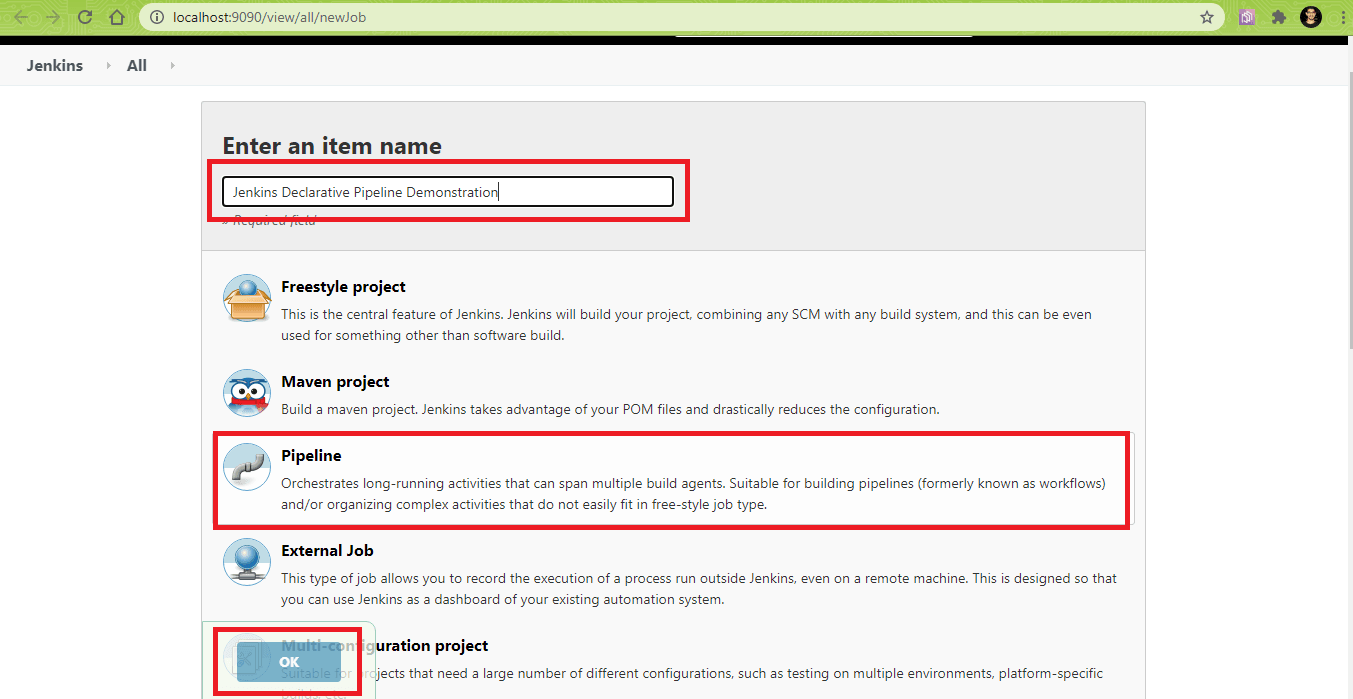
Task: Click the Maven project owl icon
Action: pos(246,393)
